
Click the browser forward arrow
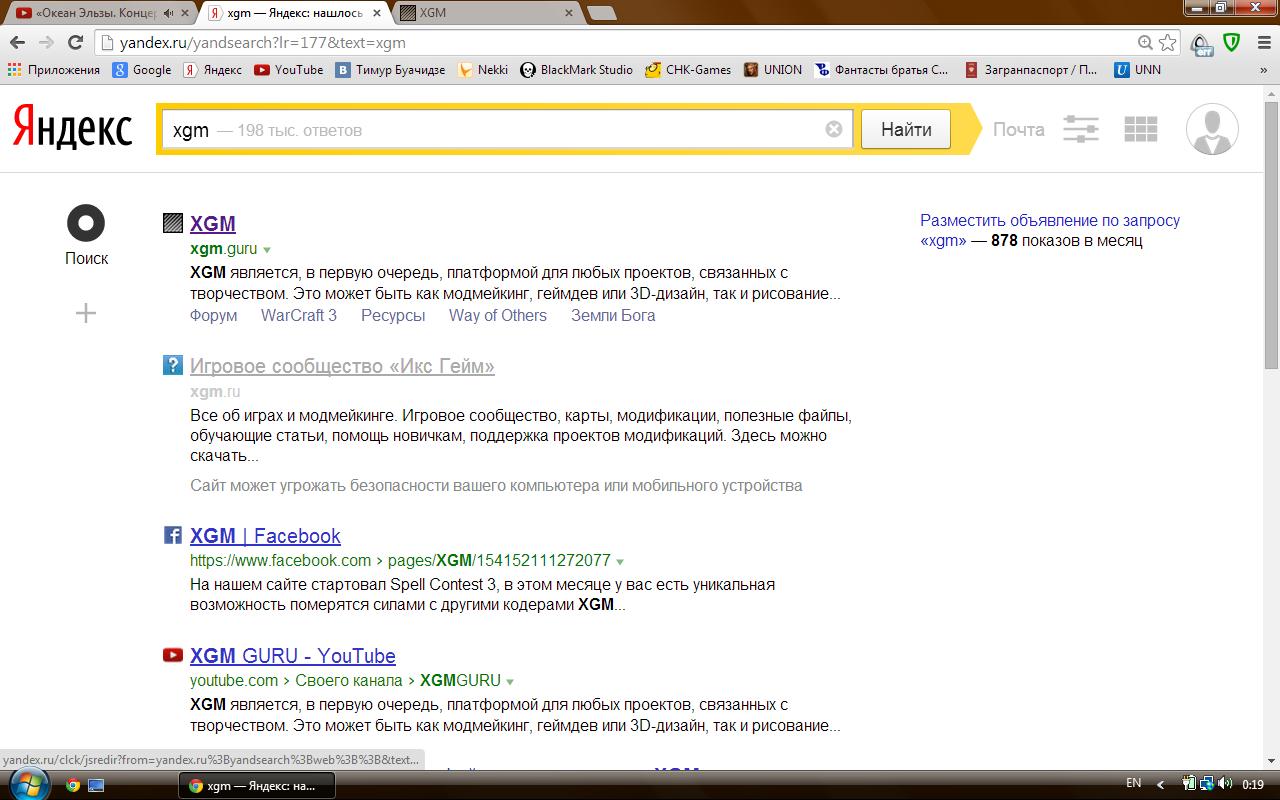click(46, 43)
